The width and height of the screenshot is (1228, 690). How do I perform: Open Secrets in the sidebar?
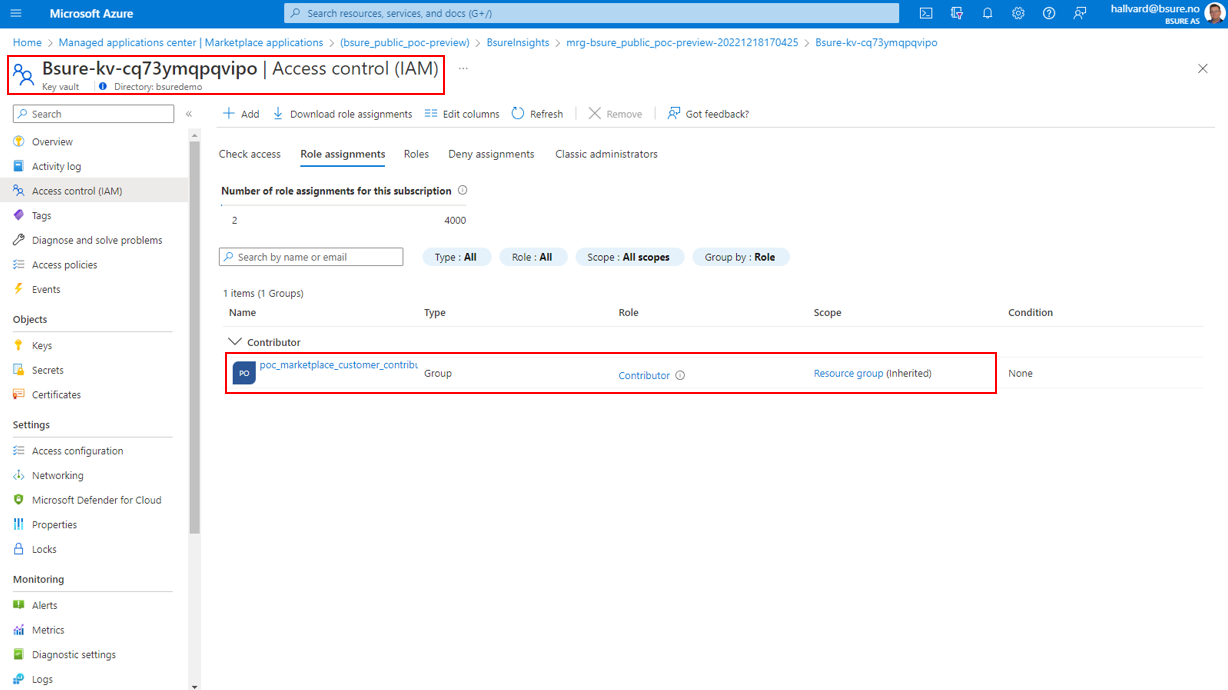47,370
